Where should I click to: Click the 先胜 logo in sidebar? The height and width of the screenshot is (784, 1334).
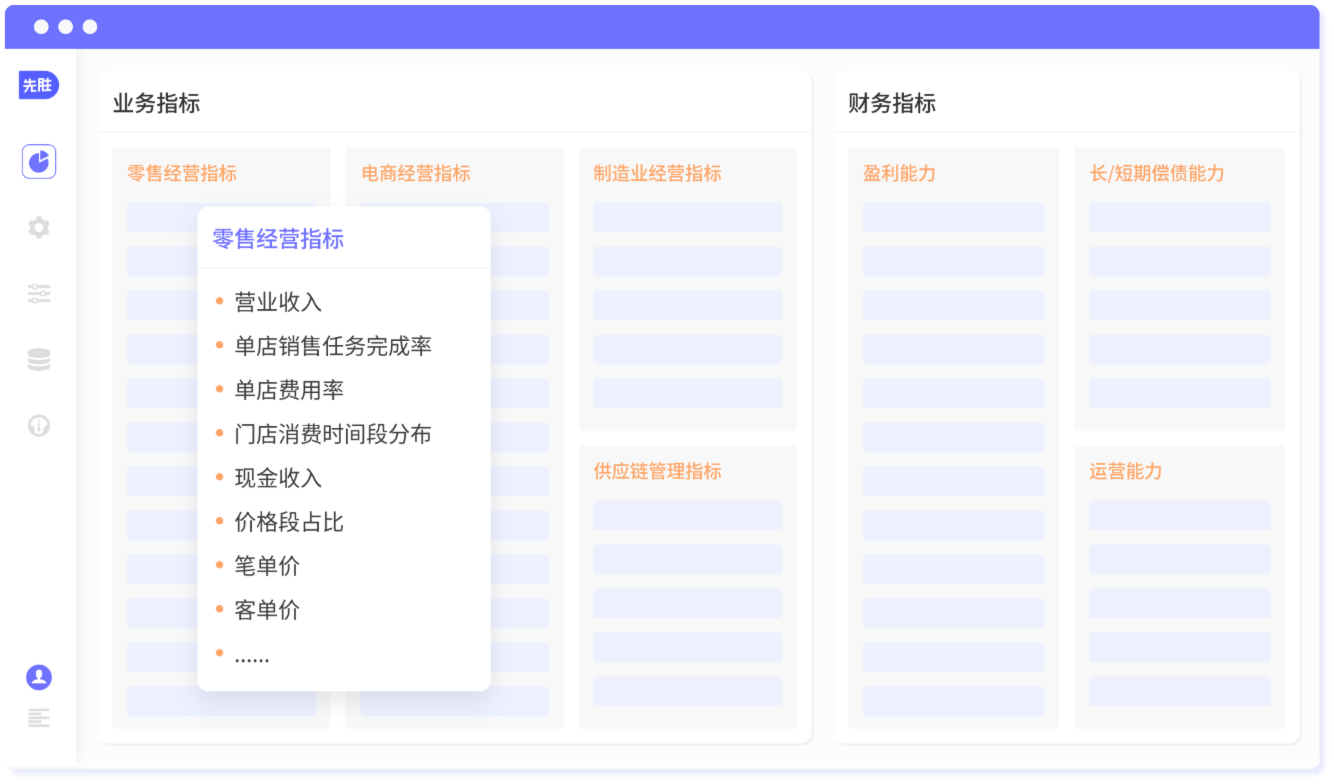tap(38, 86)
